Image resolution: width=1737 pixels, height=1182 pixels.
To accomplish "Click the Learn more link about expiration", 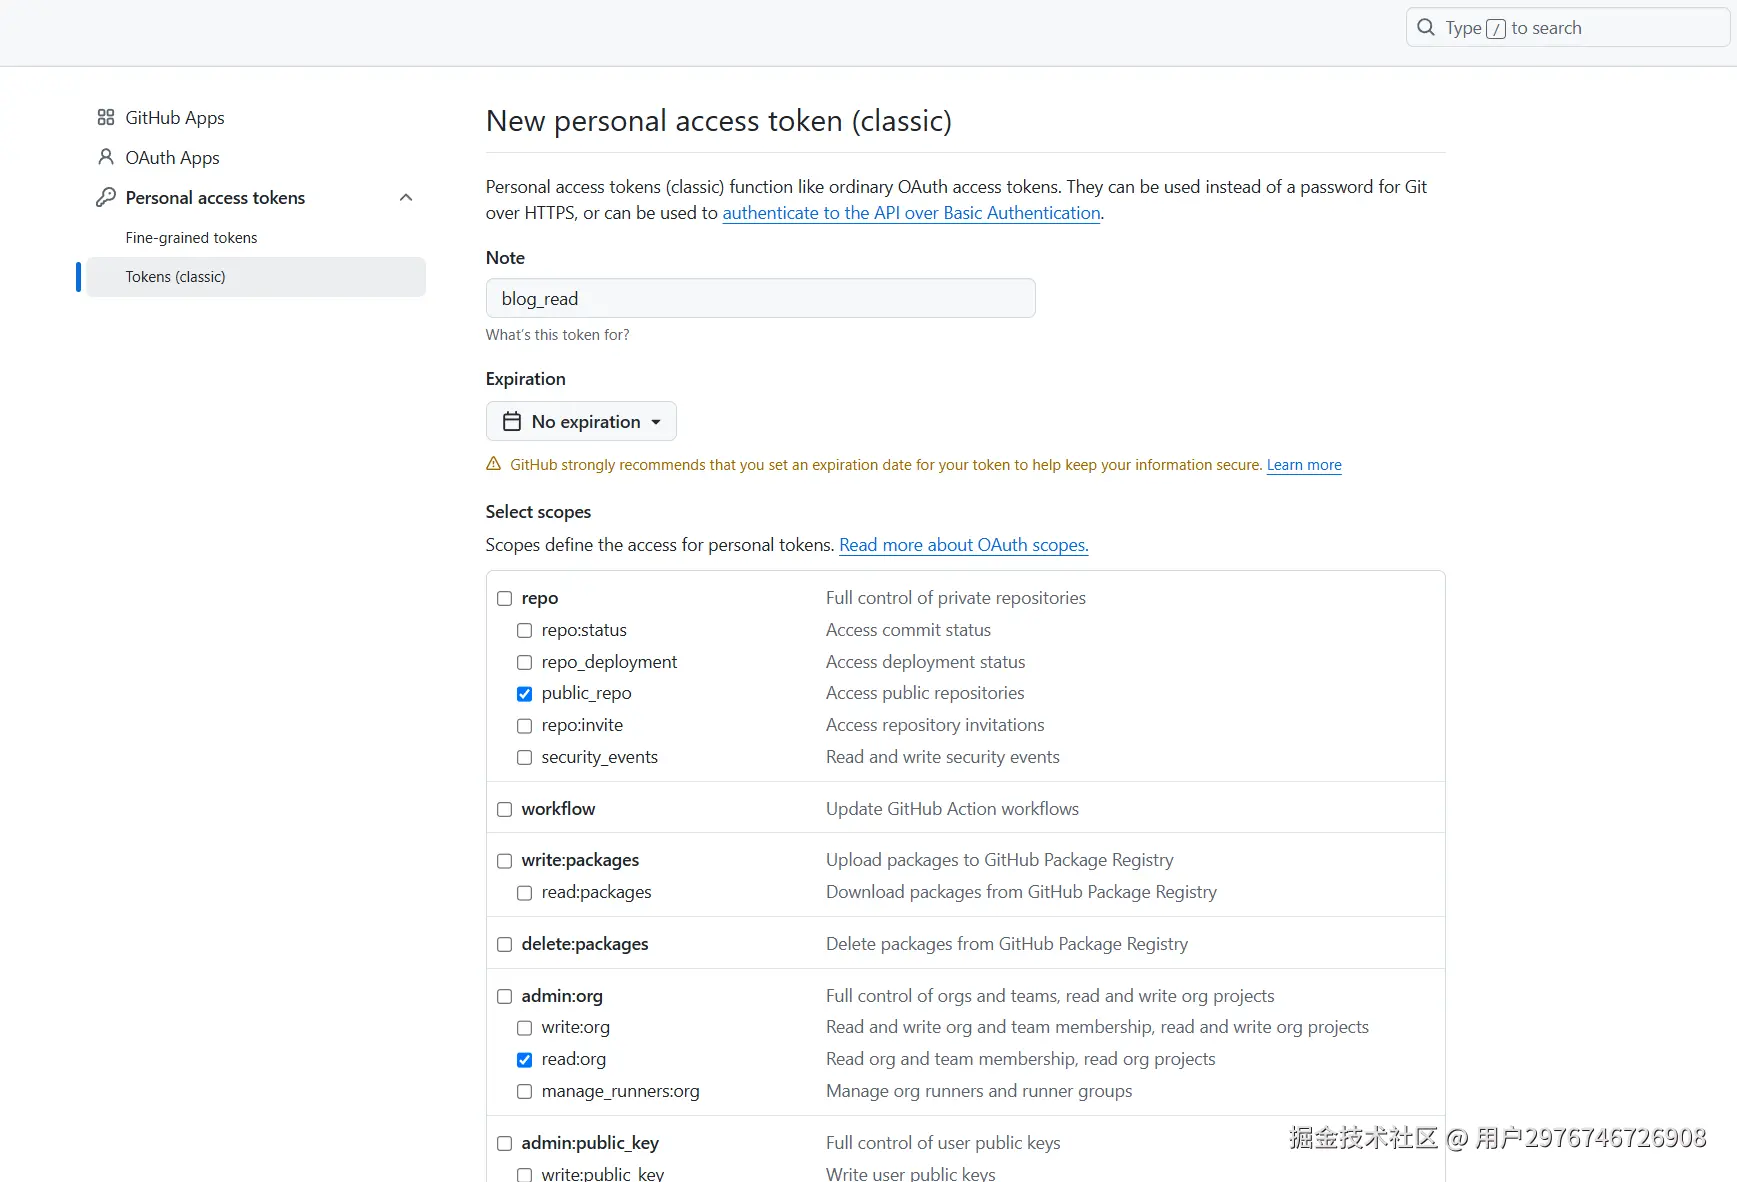I will point(1303,464).
